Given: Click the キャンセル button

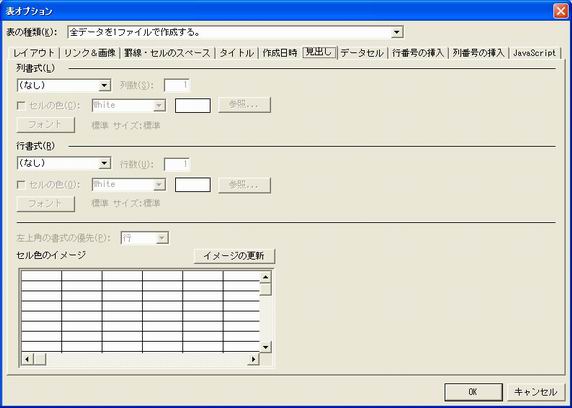Looking at the screenshot, I should (536, 392).
